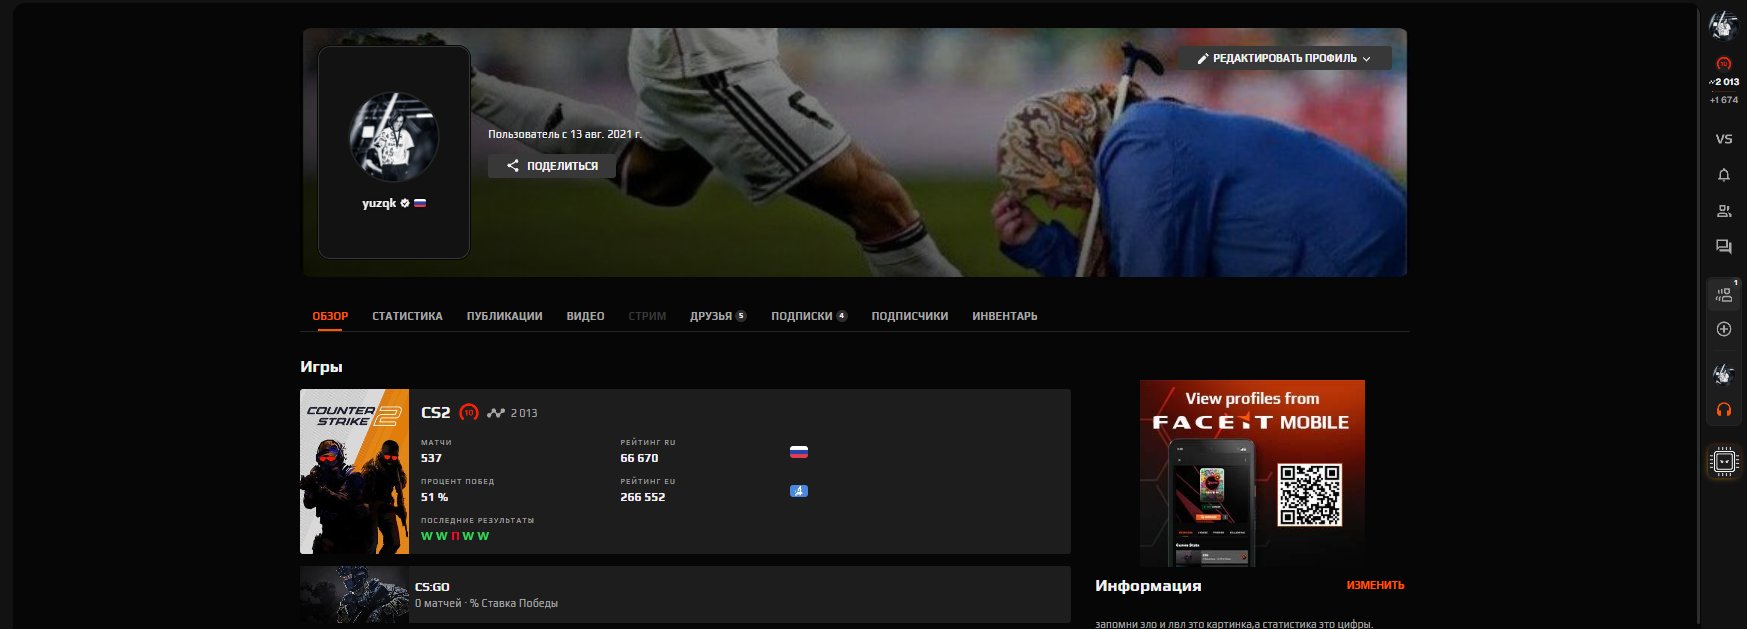Click the FACEIT Mobile QR code banner
The height and width of the screenshot is (629, 1747).
tap(1252, 472)
